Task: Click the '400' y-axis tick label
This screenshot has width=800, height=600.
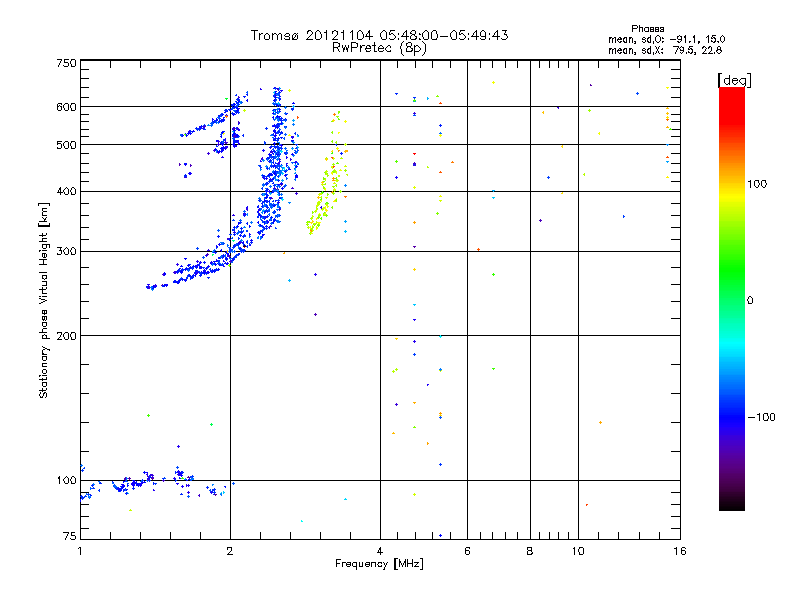Action: [x=67, y=191]
